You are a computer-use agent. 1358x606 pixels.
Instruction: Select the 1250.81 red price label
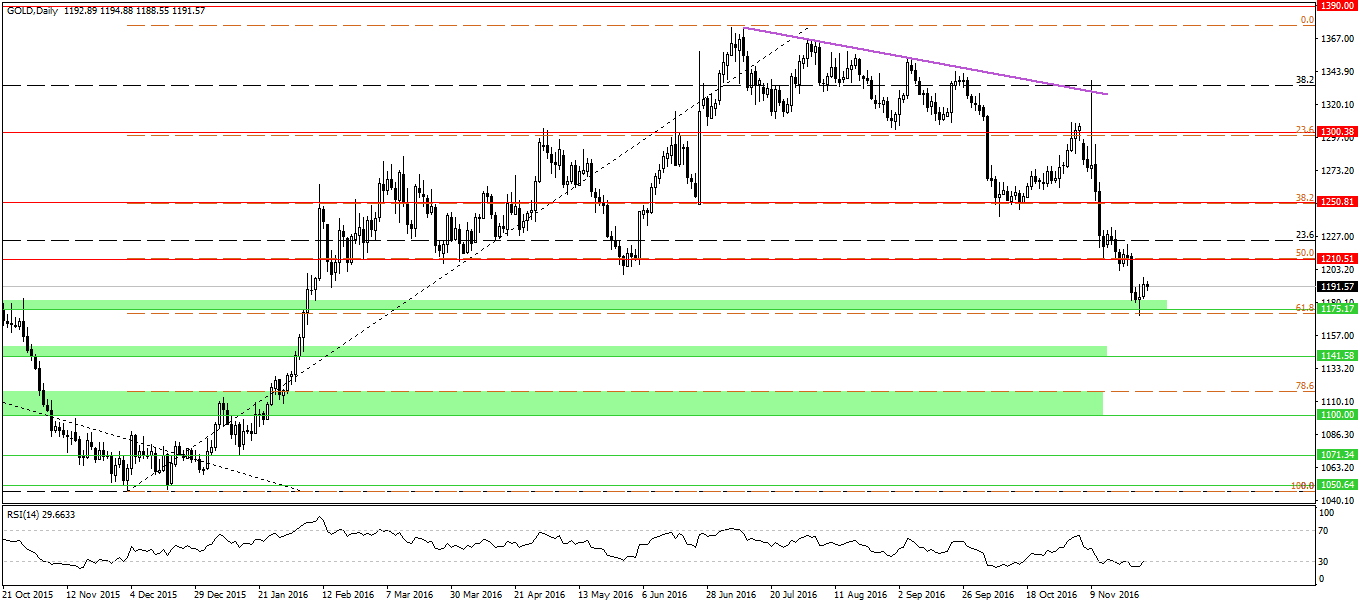click(1336, 202)
